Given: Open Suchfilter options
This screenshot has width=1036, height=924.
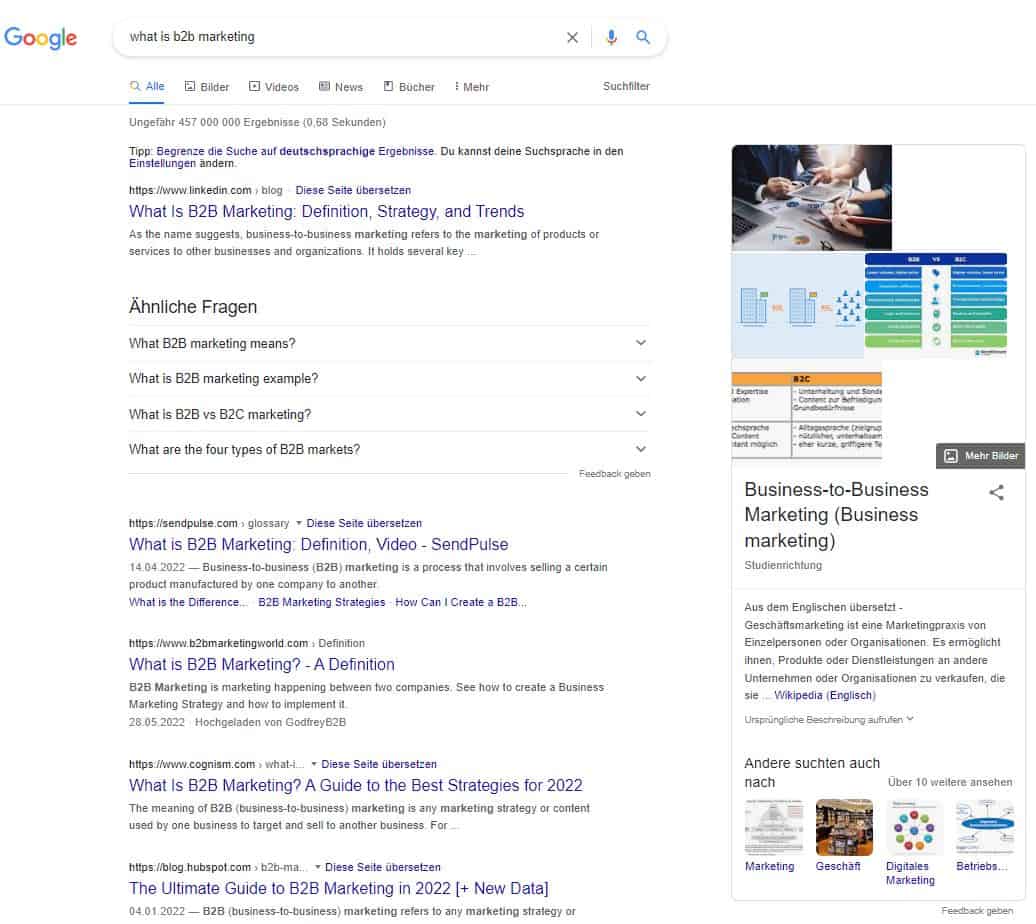Looking at the screenshot, I should coord(626,86).
